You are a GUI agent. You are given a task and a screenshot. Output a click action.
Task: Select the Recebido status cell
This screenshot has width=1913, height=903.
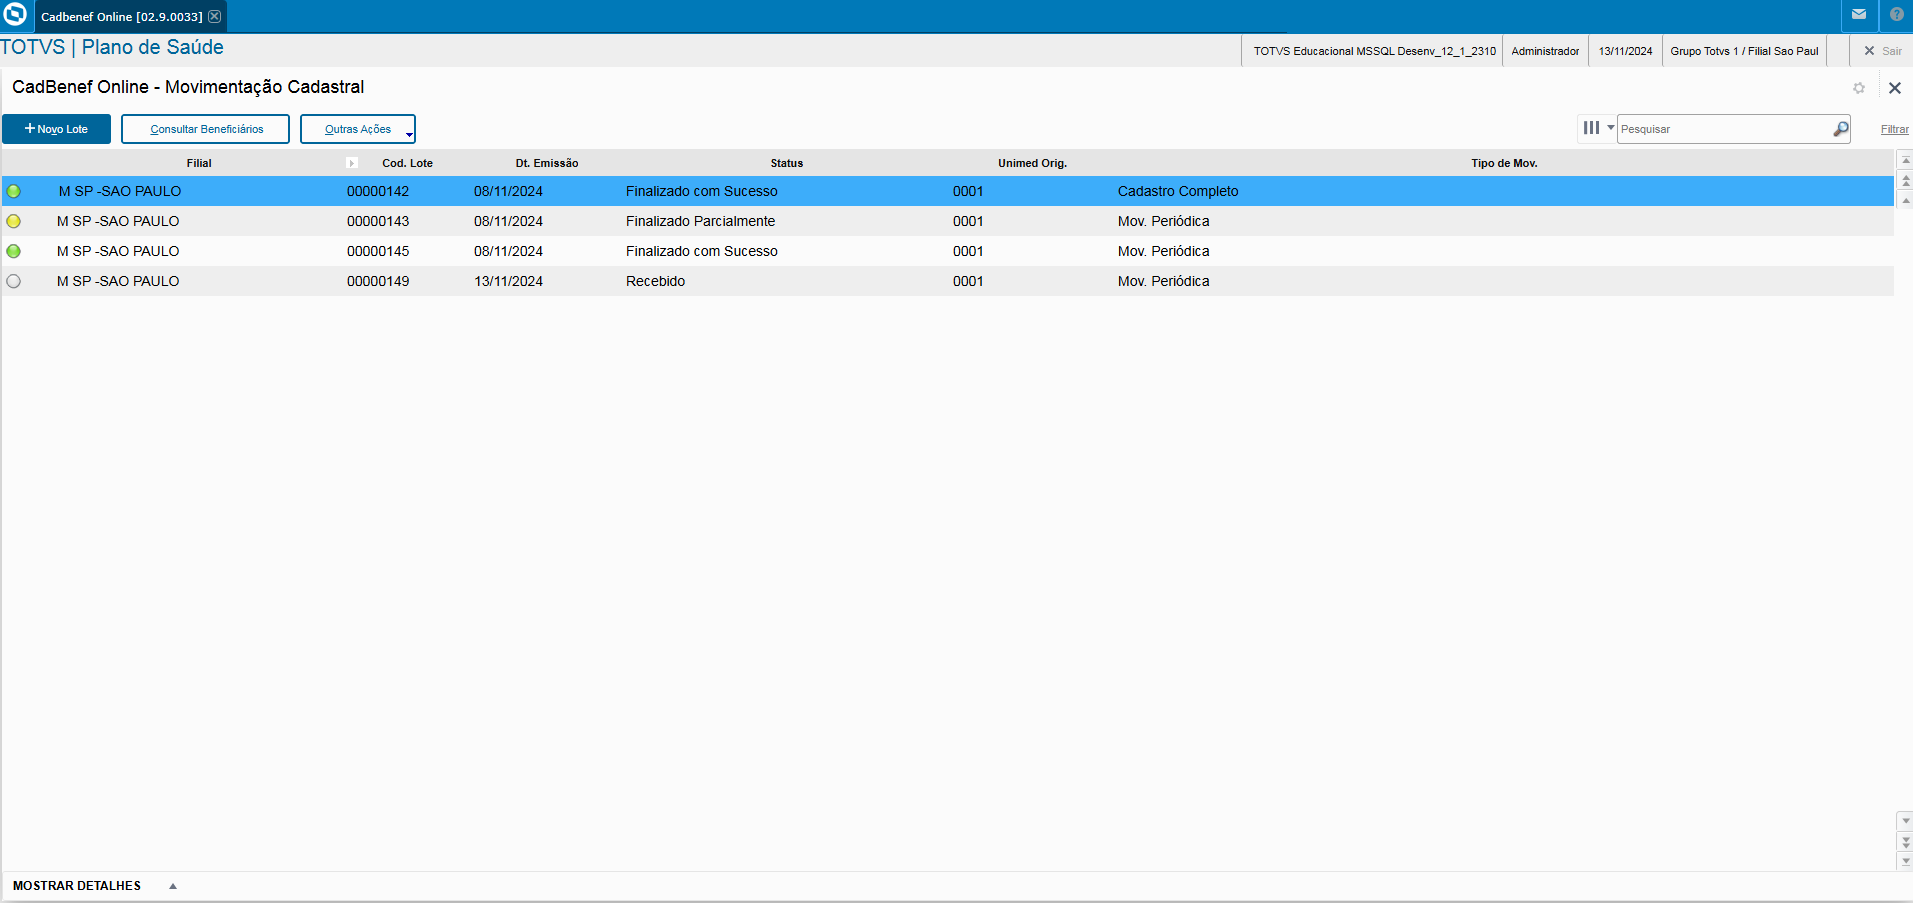point(655,281)
